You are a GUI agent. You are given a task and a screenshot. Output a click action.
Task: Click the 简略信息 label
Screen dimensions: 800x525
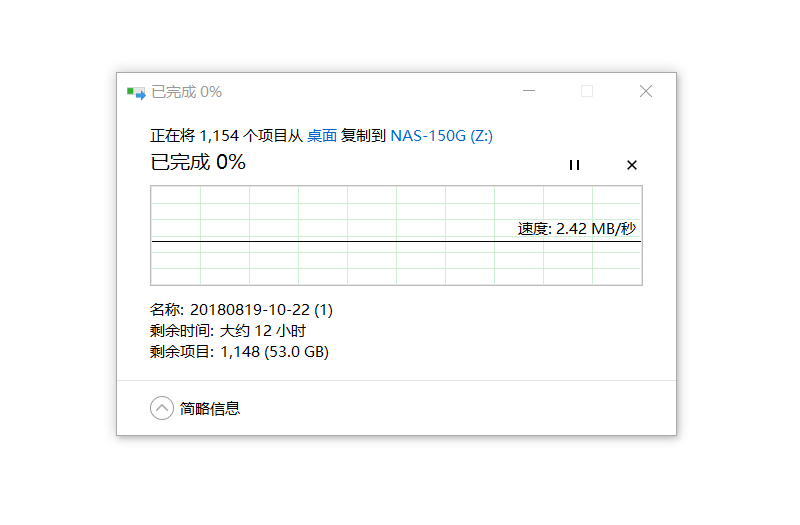[210, 408]
